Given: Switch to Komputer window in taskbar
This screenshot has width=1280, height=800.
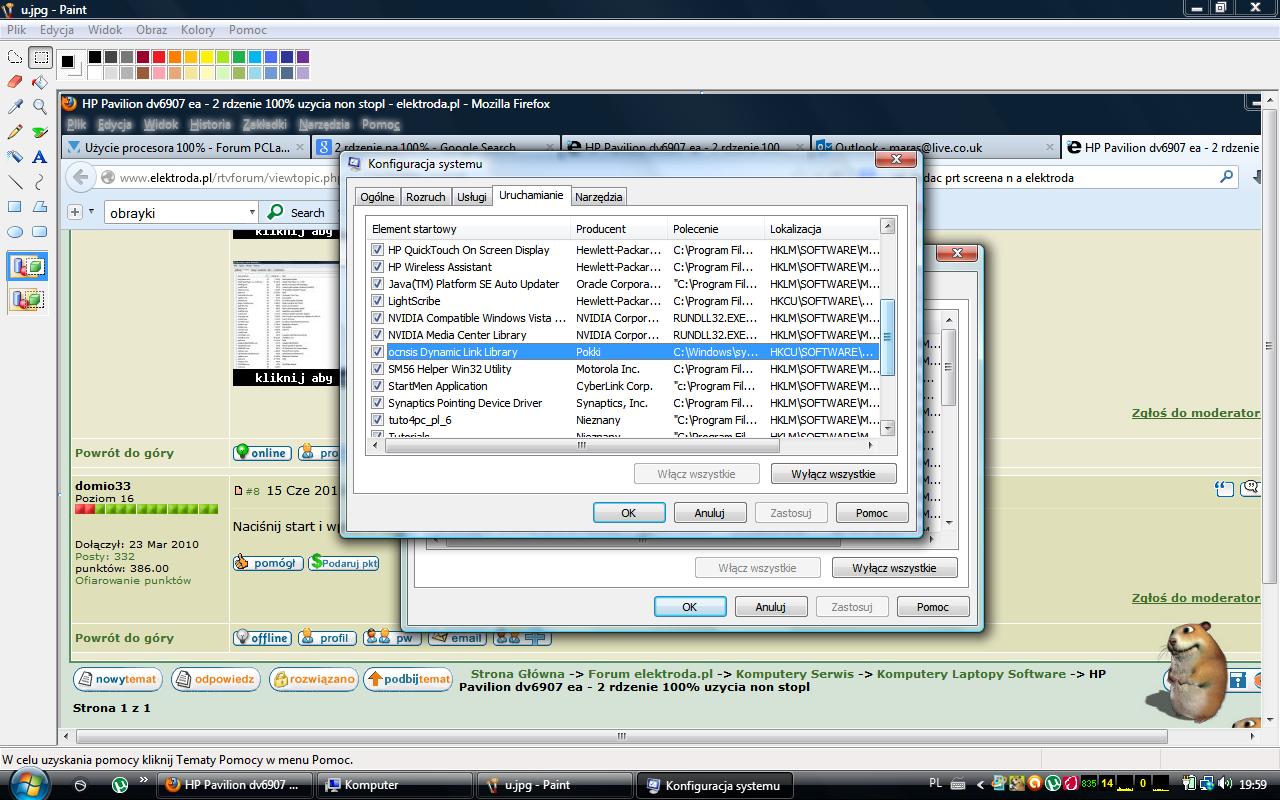Looking at the screenshot, I should coord(396,785).
